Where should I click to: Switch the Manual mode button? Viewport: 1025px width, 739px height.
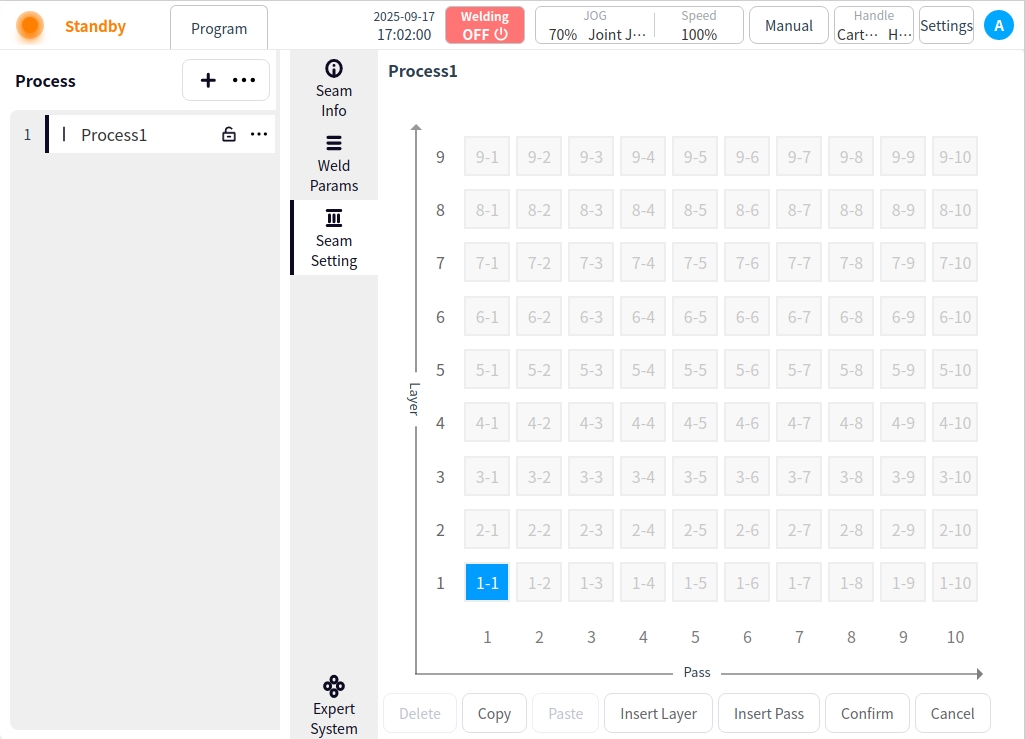click(x=788, y=26)
